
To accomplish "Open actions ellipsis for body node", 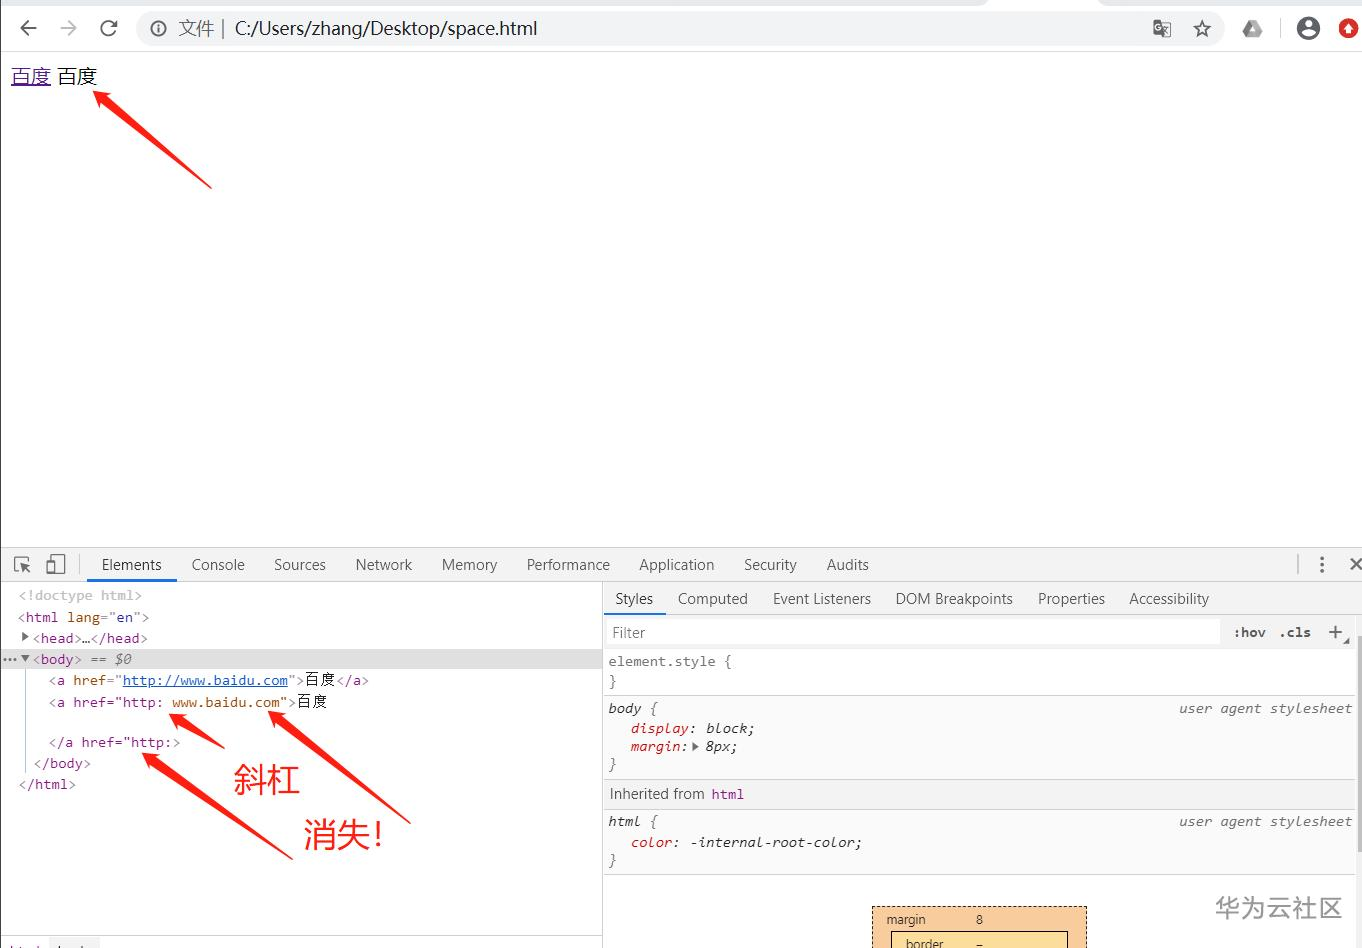I will click(9, 660).
